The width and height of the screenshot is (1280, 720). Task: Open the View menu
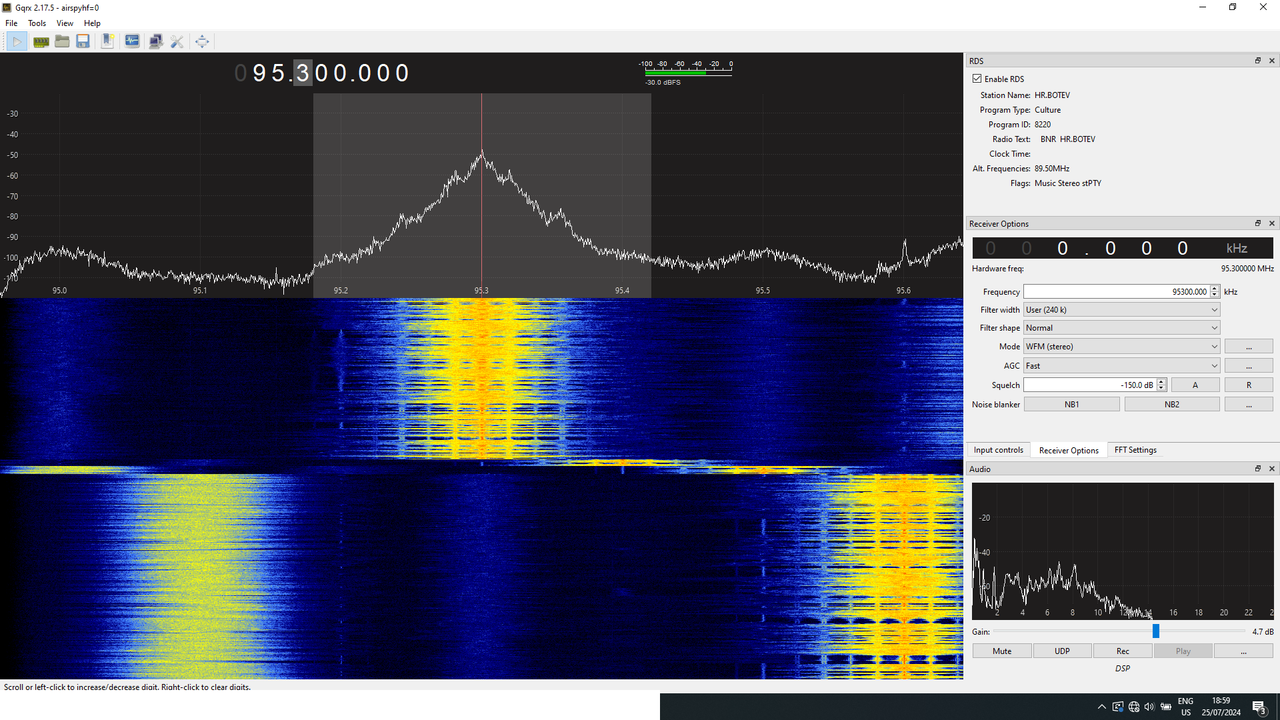65,23
